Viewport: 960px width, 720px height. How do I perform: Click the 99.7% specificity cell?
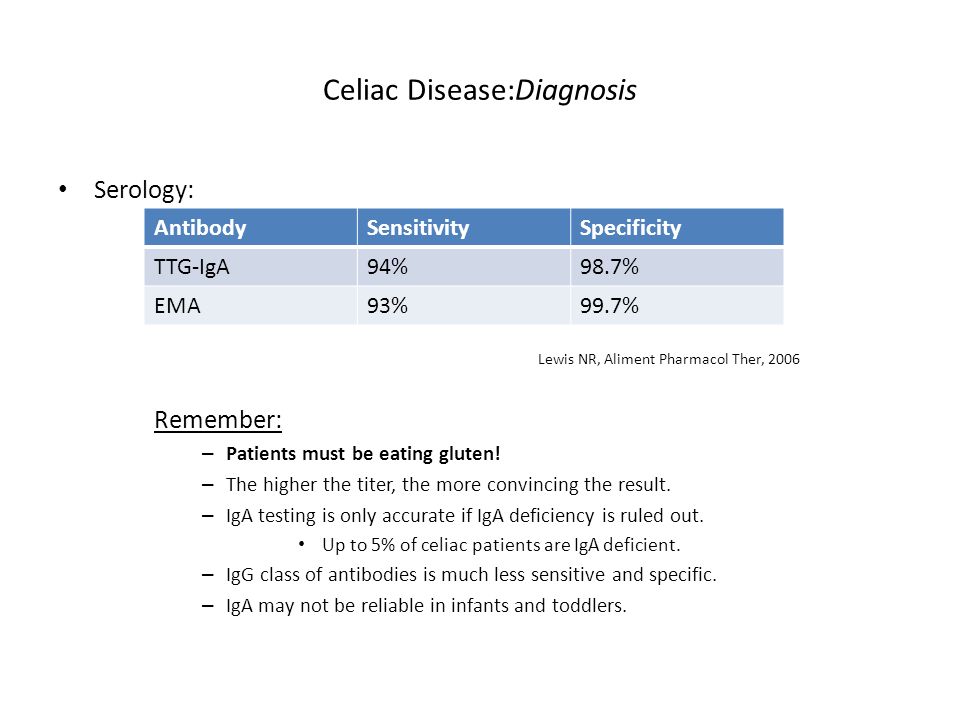pyautogui.click(x=677, y=305)
